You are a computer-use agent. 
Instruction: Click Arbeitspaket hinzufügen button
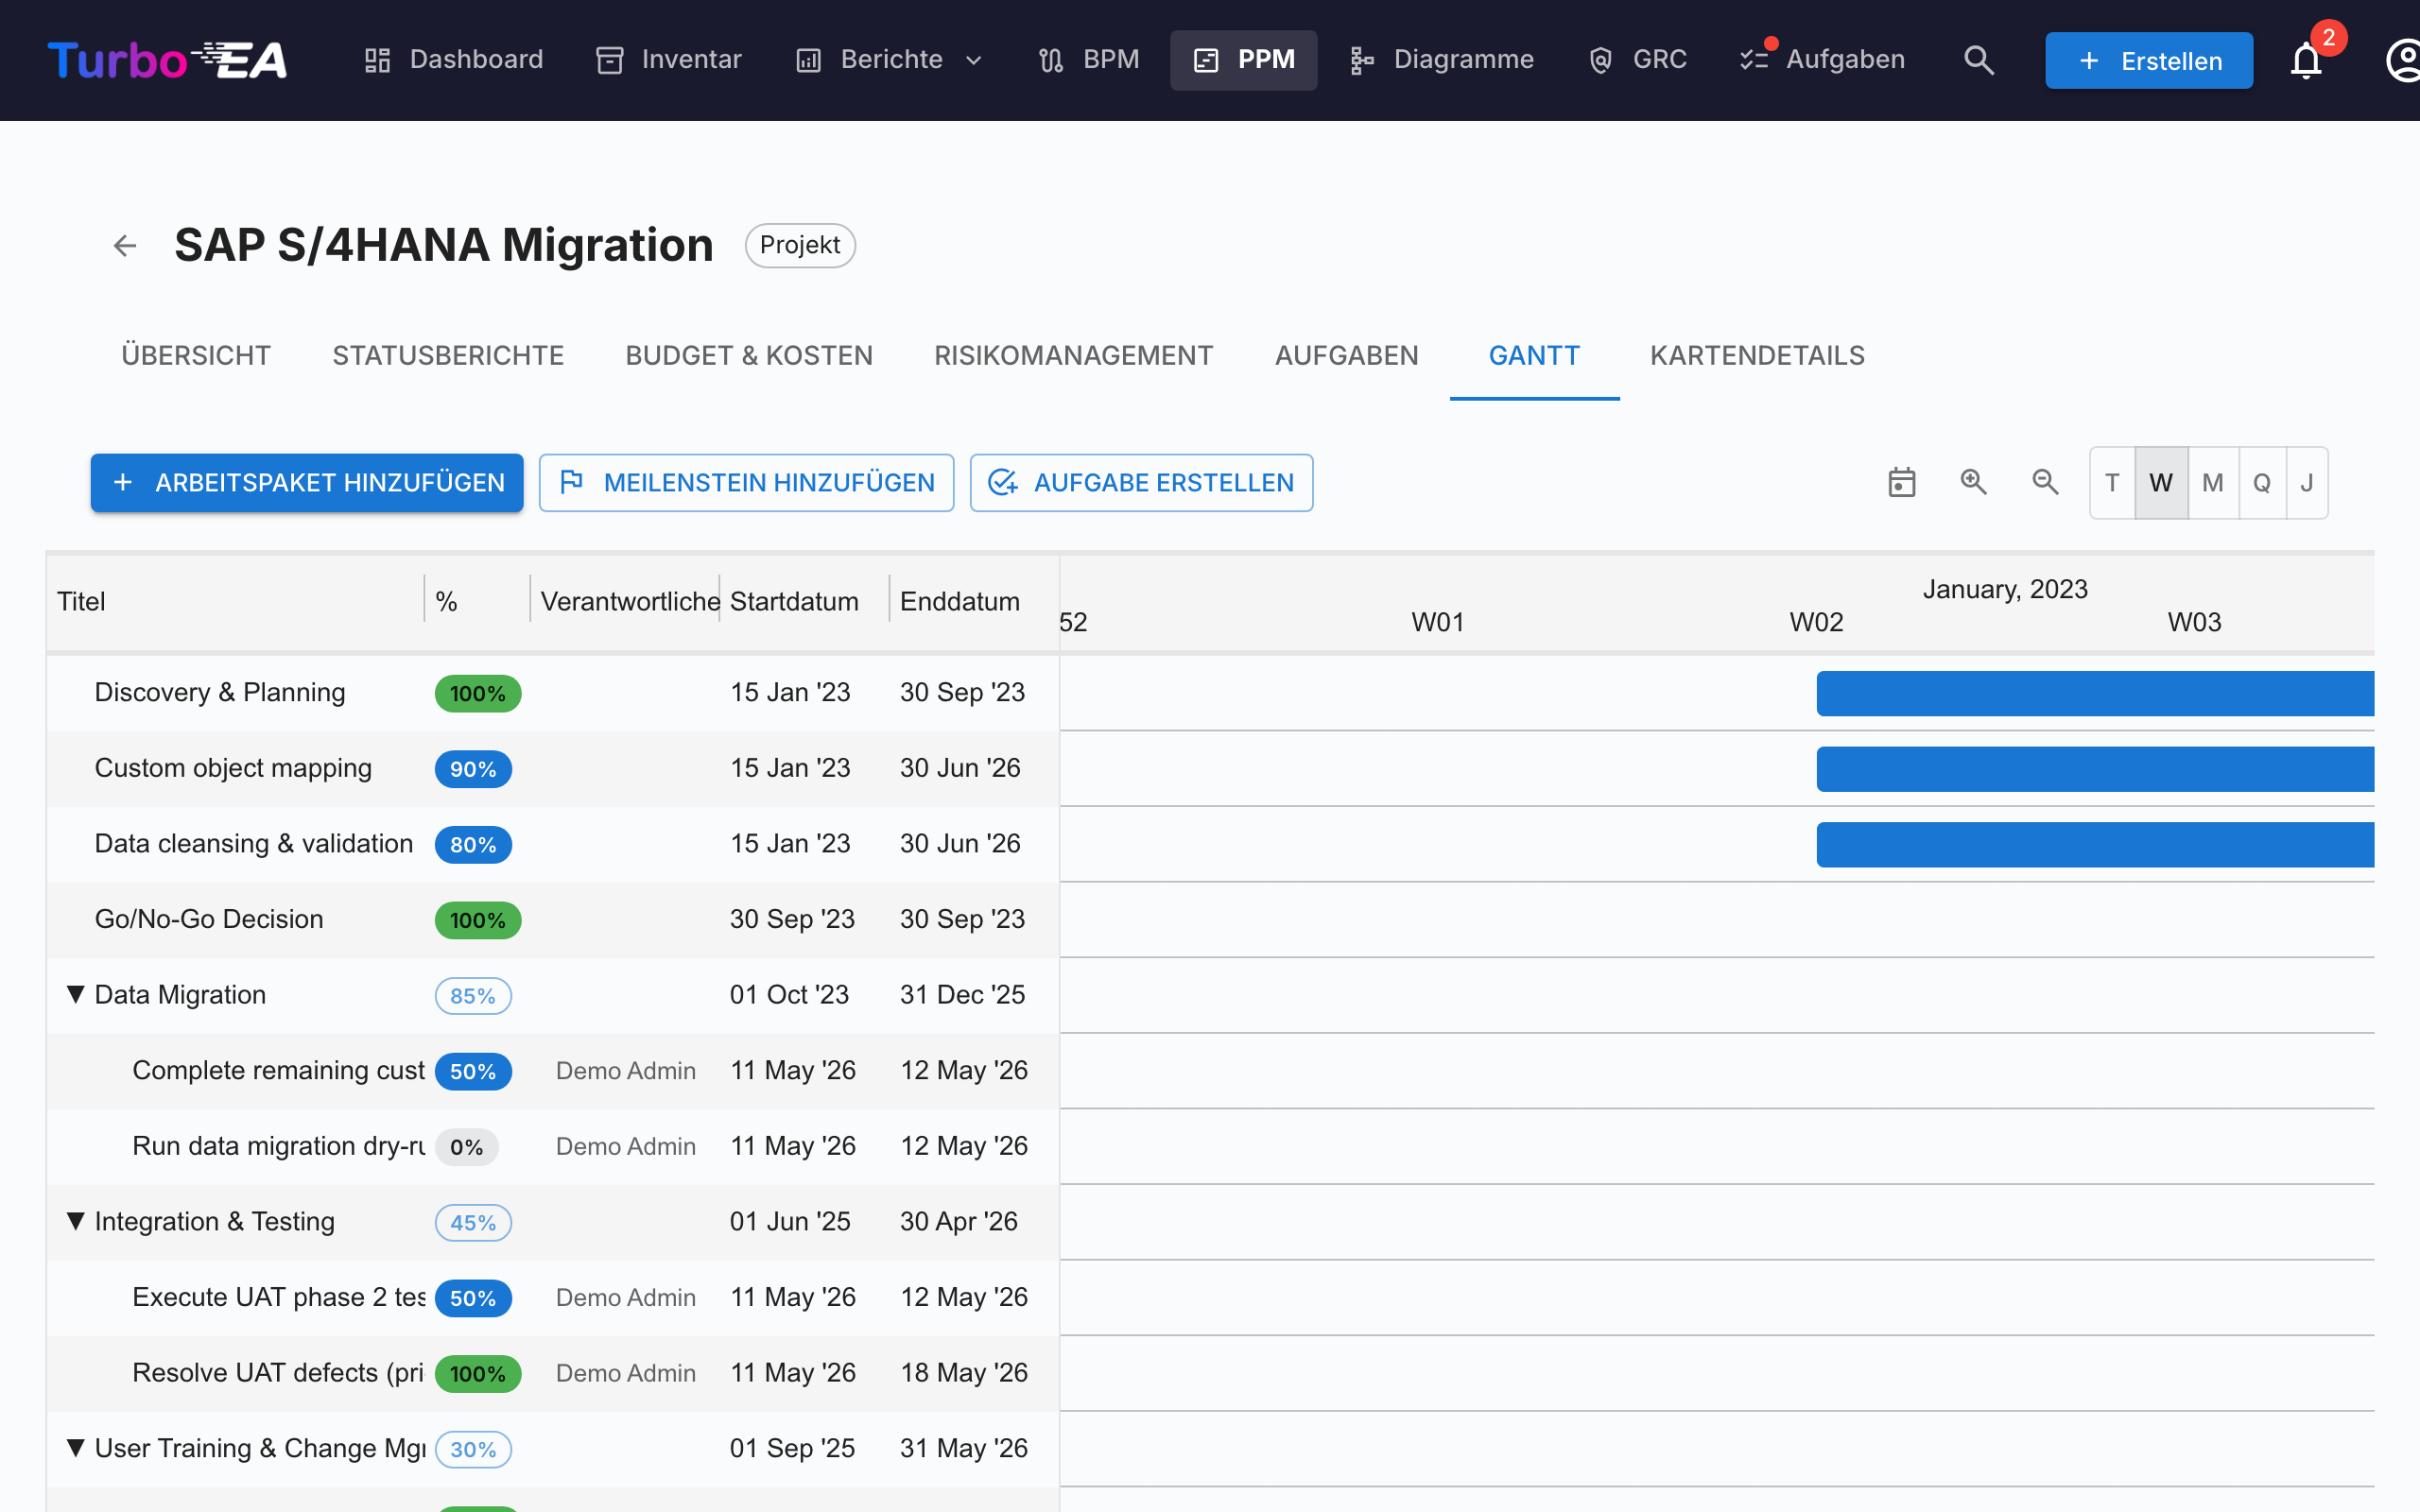307,483
